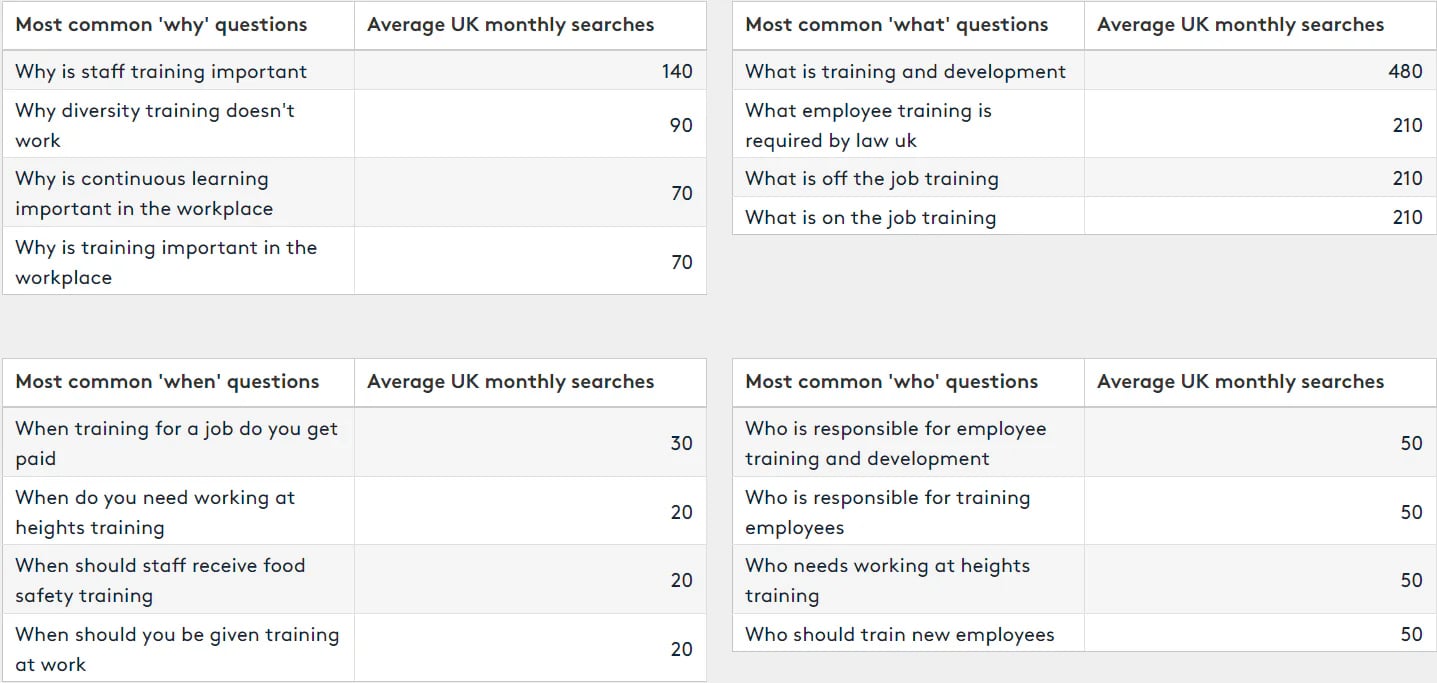1437x683 pixels.
Task: Select "Why diversity training doesn't work" cell
Action: click(155, 125)
